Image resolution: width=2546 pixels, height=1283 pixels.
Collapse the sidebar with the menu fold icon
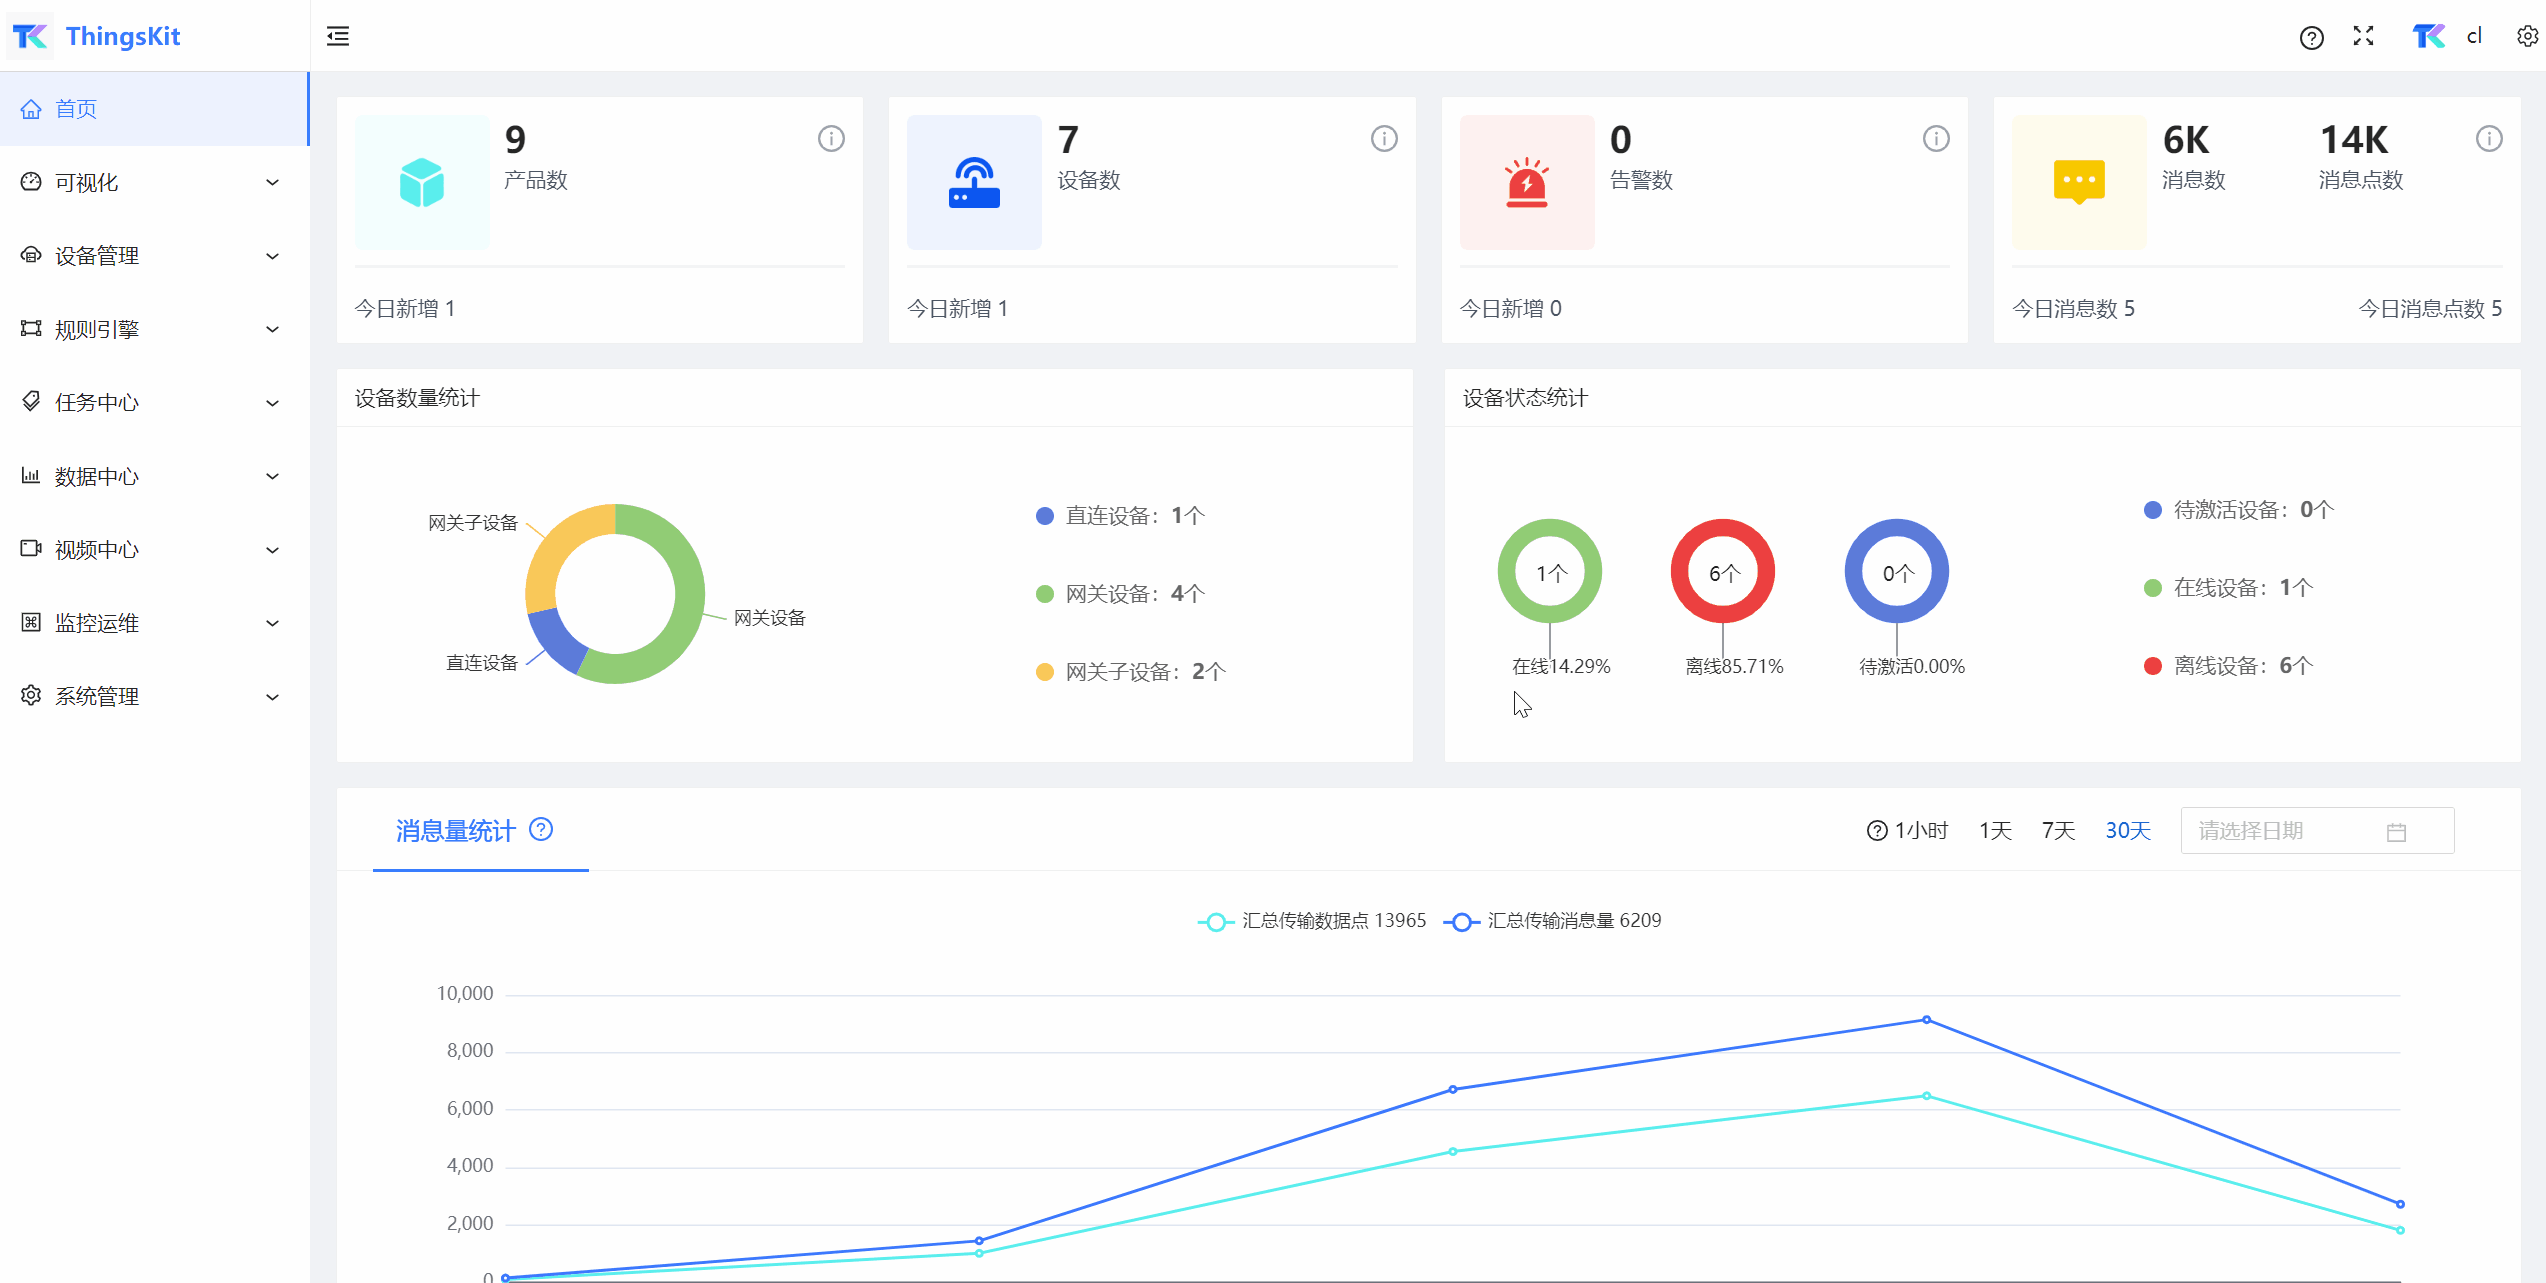click(338, 37)
